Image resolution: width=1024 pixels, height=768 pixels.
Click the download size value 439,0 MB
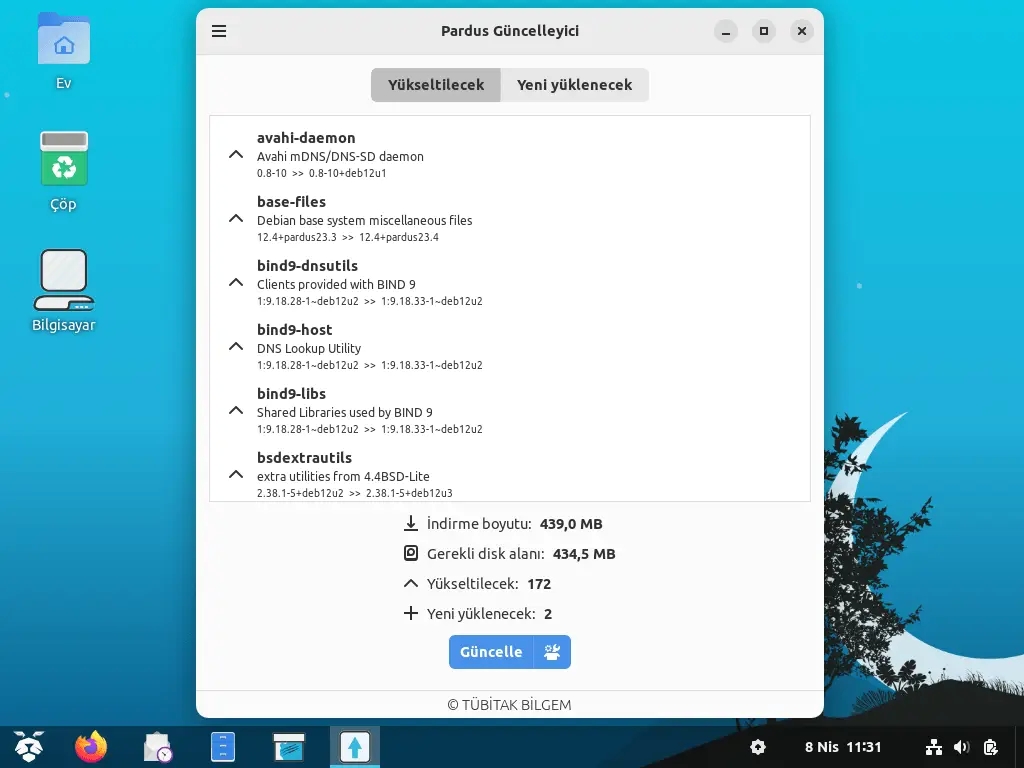coord(571,524)
